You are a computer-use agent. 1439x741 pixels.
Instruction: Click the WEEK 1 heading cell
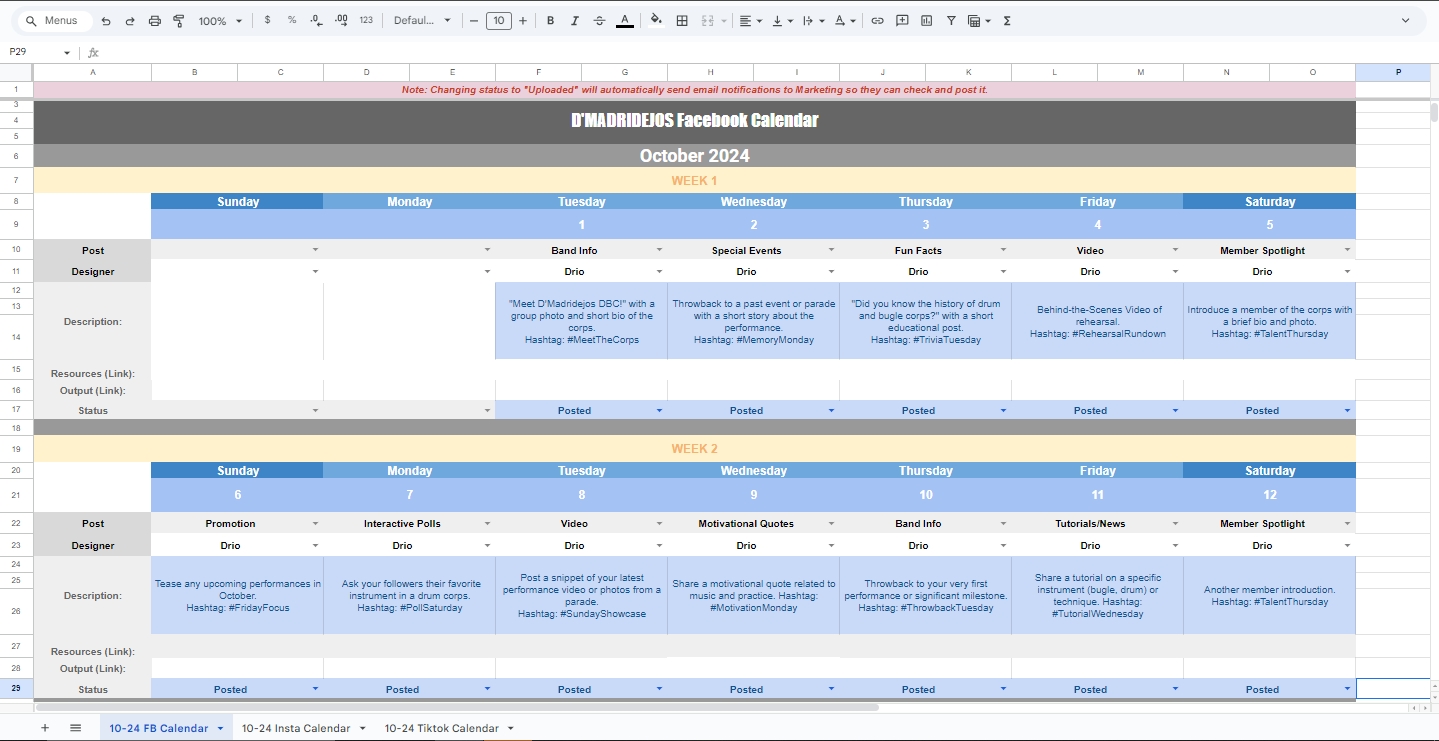pos(694,181)
